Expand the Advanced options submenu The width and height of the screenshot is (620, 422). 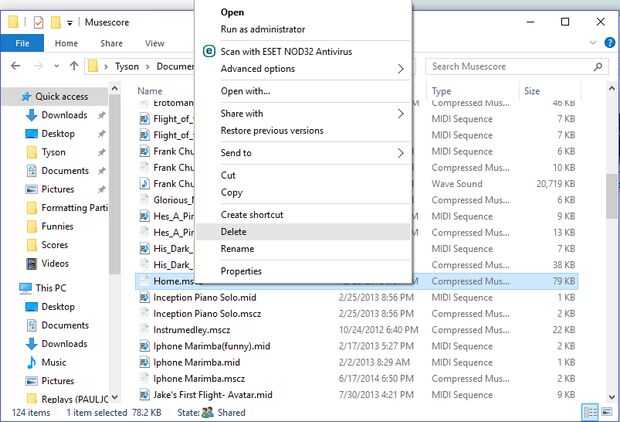401,69
